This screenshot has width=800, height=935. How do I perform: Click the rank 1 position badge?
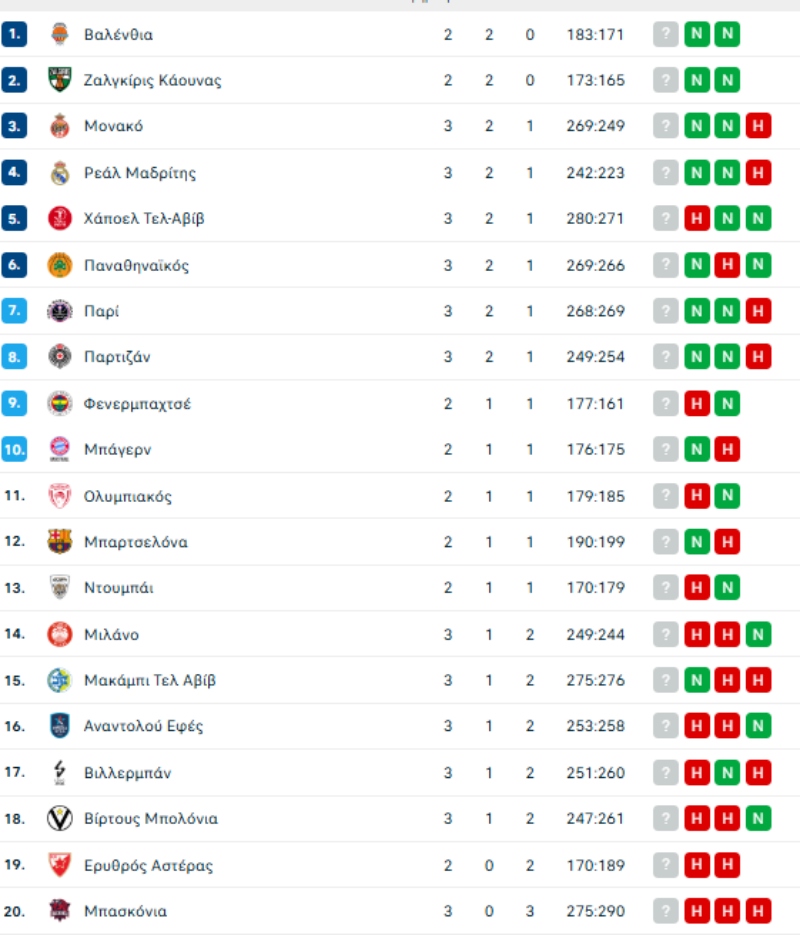tap(14, 35)
